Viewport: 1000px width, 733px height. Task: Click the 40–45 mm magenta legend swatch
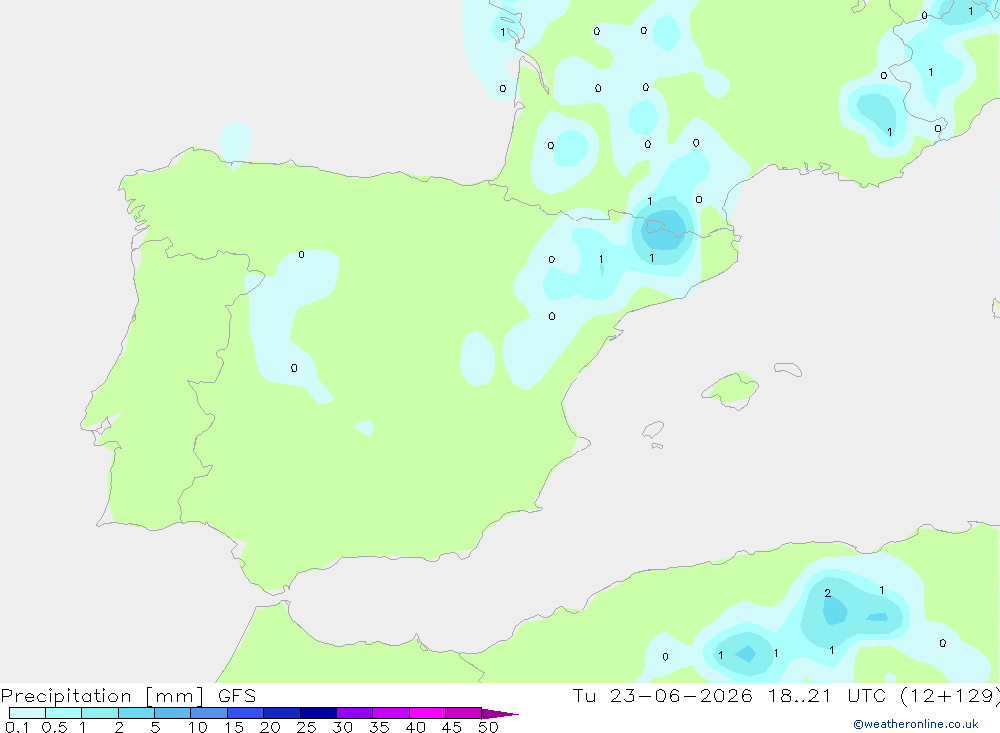427,713
